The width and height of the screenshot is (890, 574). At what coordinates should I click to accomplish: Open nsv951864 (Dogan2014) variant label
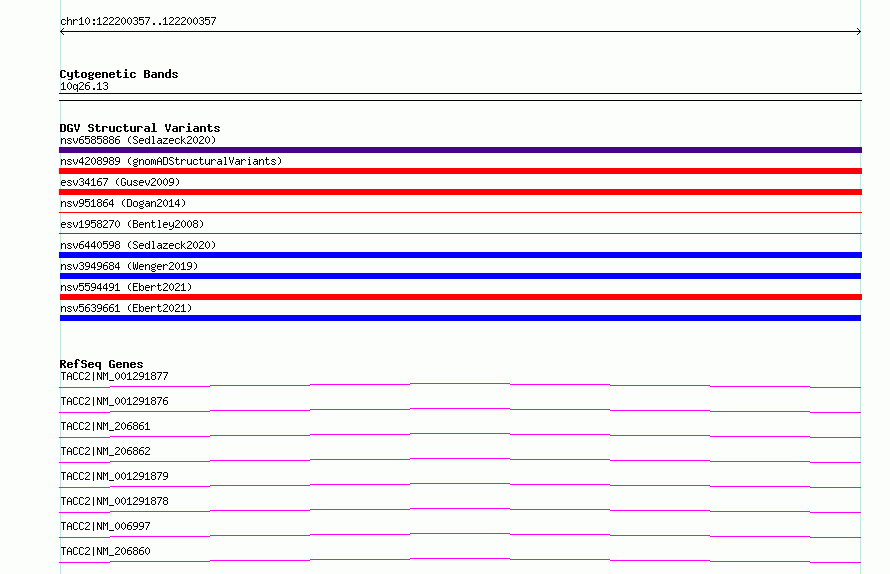[123, 203]
